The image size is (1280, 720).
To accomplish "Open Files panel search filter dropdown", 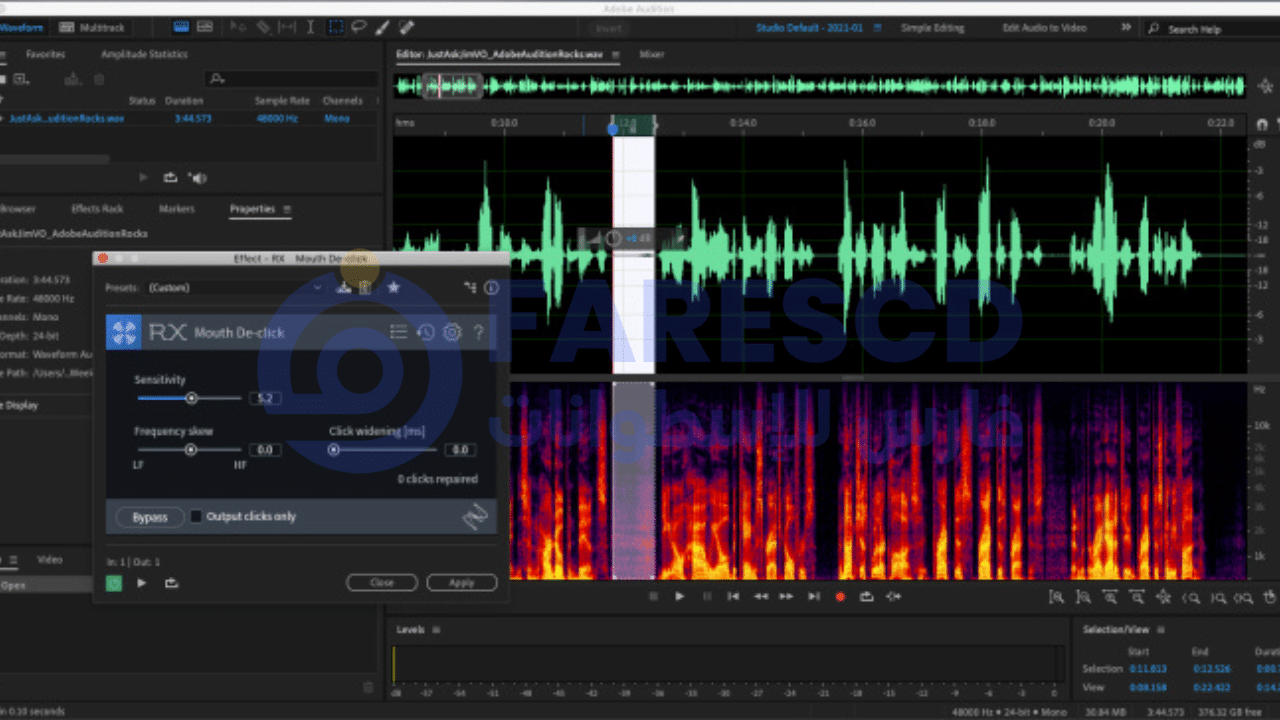I will 217,79.
